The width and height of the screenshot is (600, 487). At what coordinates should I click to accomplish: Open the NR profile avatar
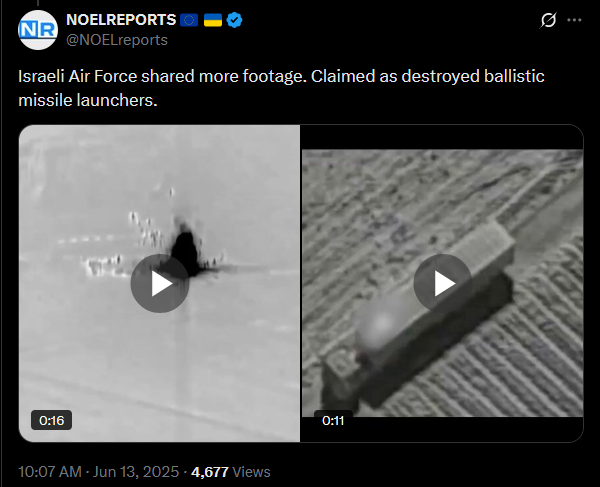click(38, 30)
